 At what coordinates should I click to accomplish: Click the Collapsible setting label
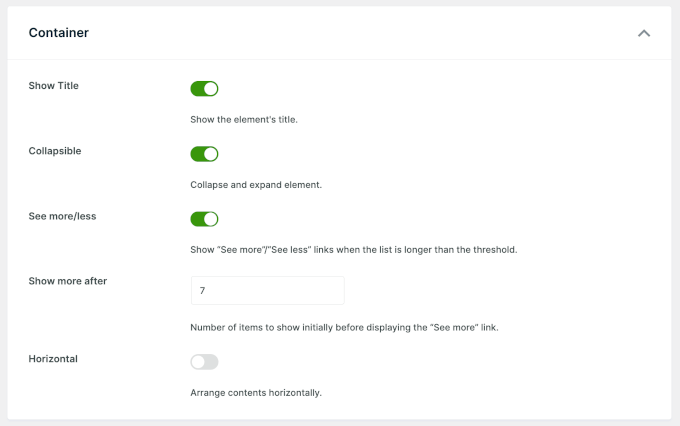point(55,151)
